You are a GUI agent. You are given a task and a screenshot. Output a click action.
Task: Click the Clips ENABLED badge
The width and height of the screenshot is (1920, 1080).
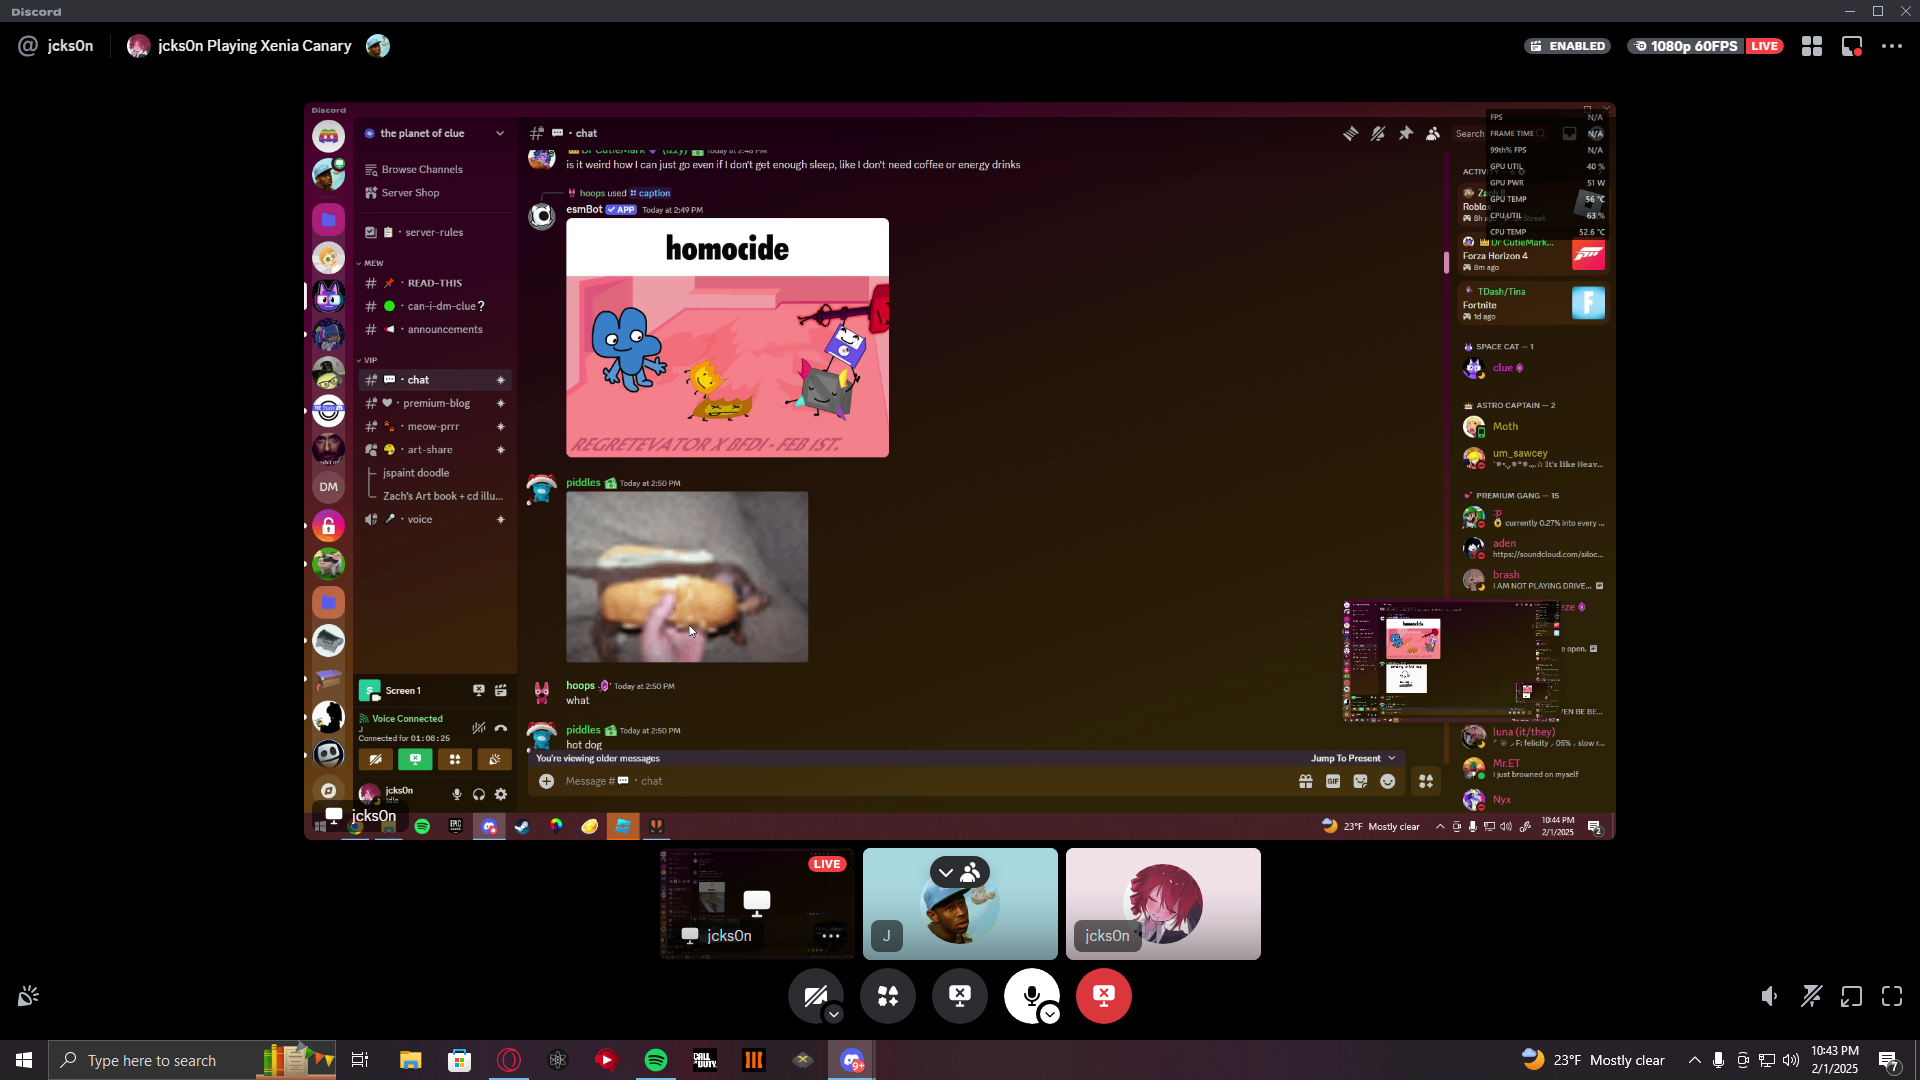[1567, 46]
